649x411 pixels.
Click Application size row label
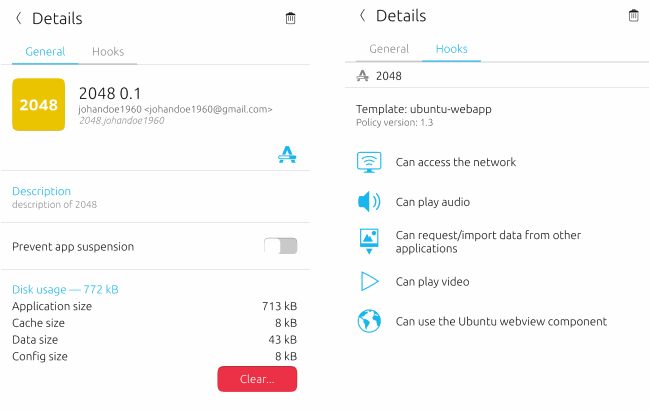(x=52, y=306)
